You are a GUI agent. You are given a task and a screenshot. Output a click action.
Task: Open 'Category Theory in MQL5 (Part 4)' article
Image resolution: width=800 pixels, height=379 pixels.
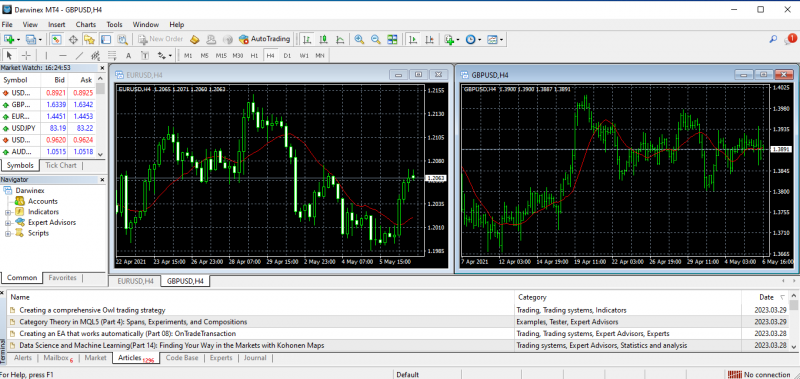[133, 322]
